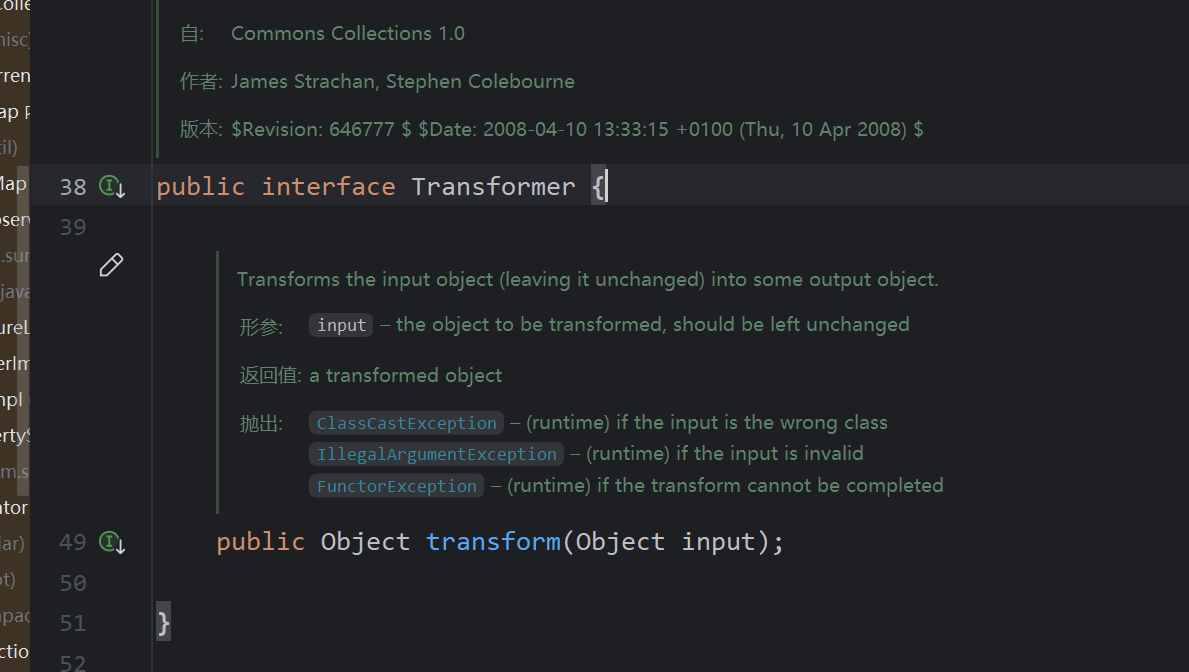Click the pencil icon to edit the rendered doc

click(111, 265)
